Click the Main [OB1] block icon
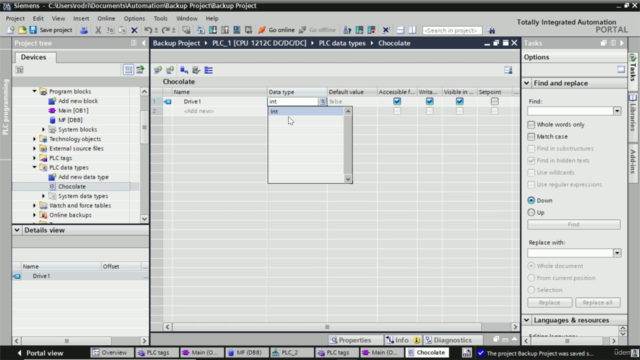 click(x=52, y=111)
